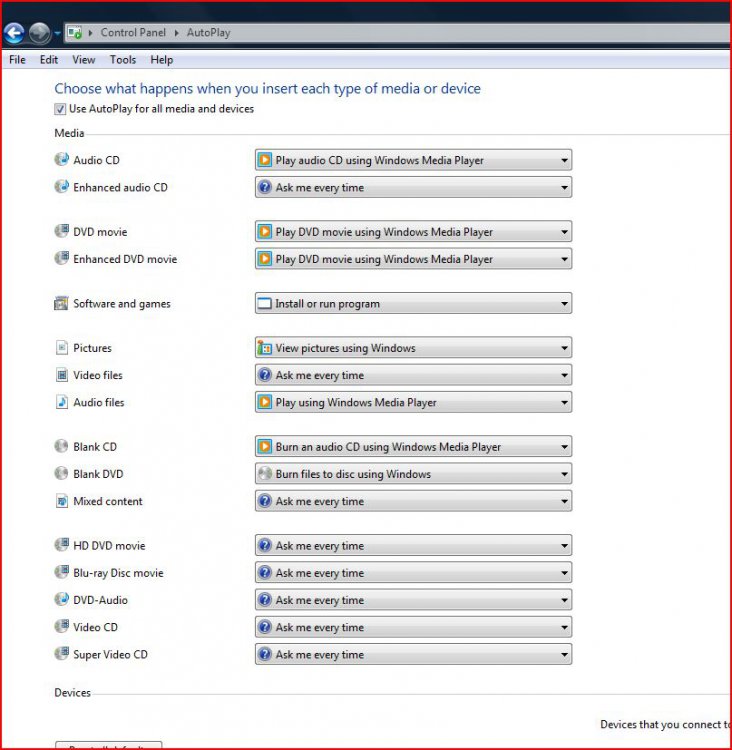732x750 pixels.
Task: Click the Enhanced audio CD icon
Action: [x=61, y=187]
